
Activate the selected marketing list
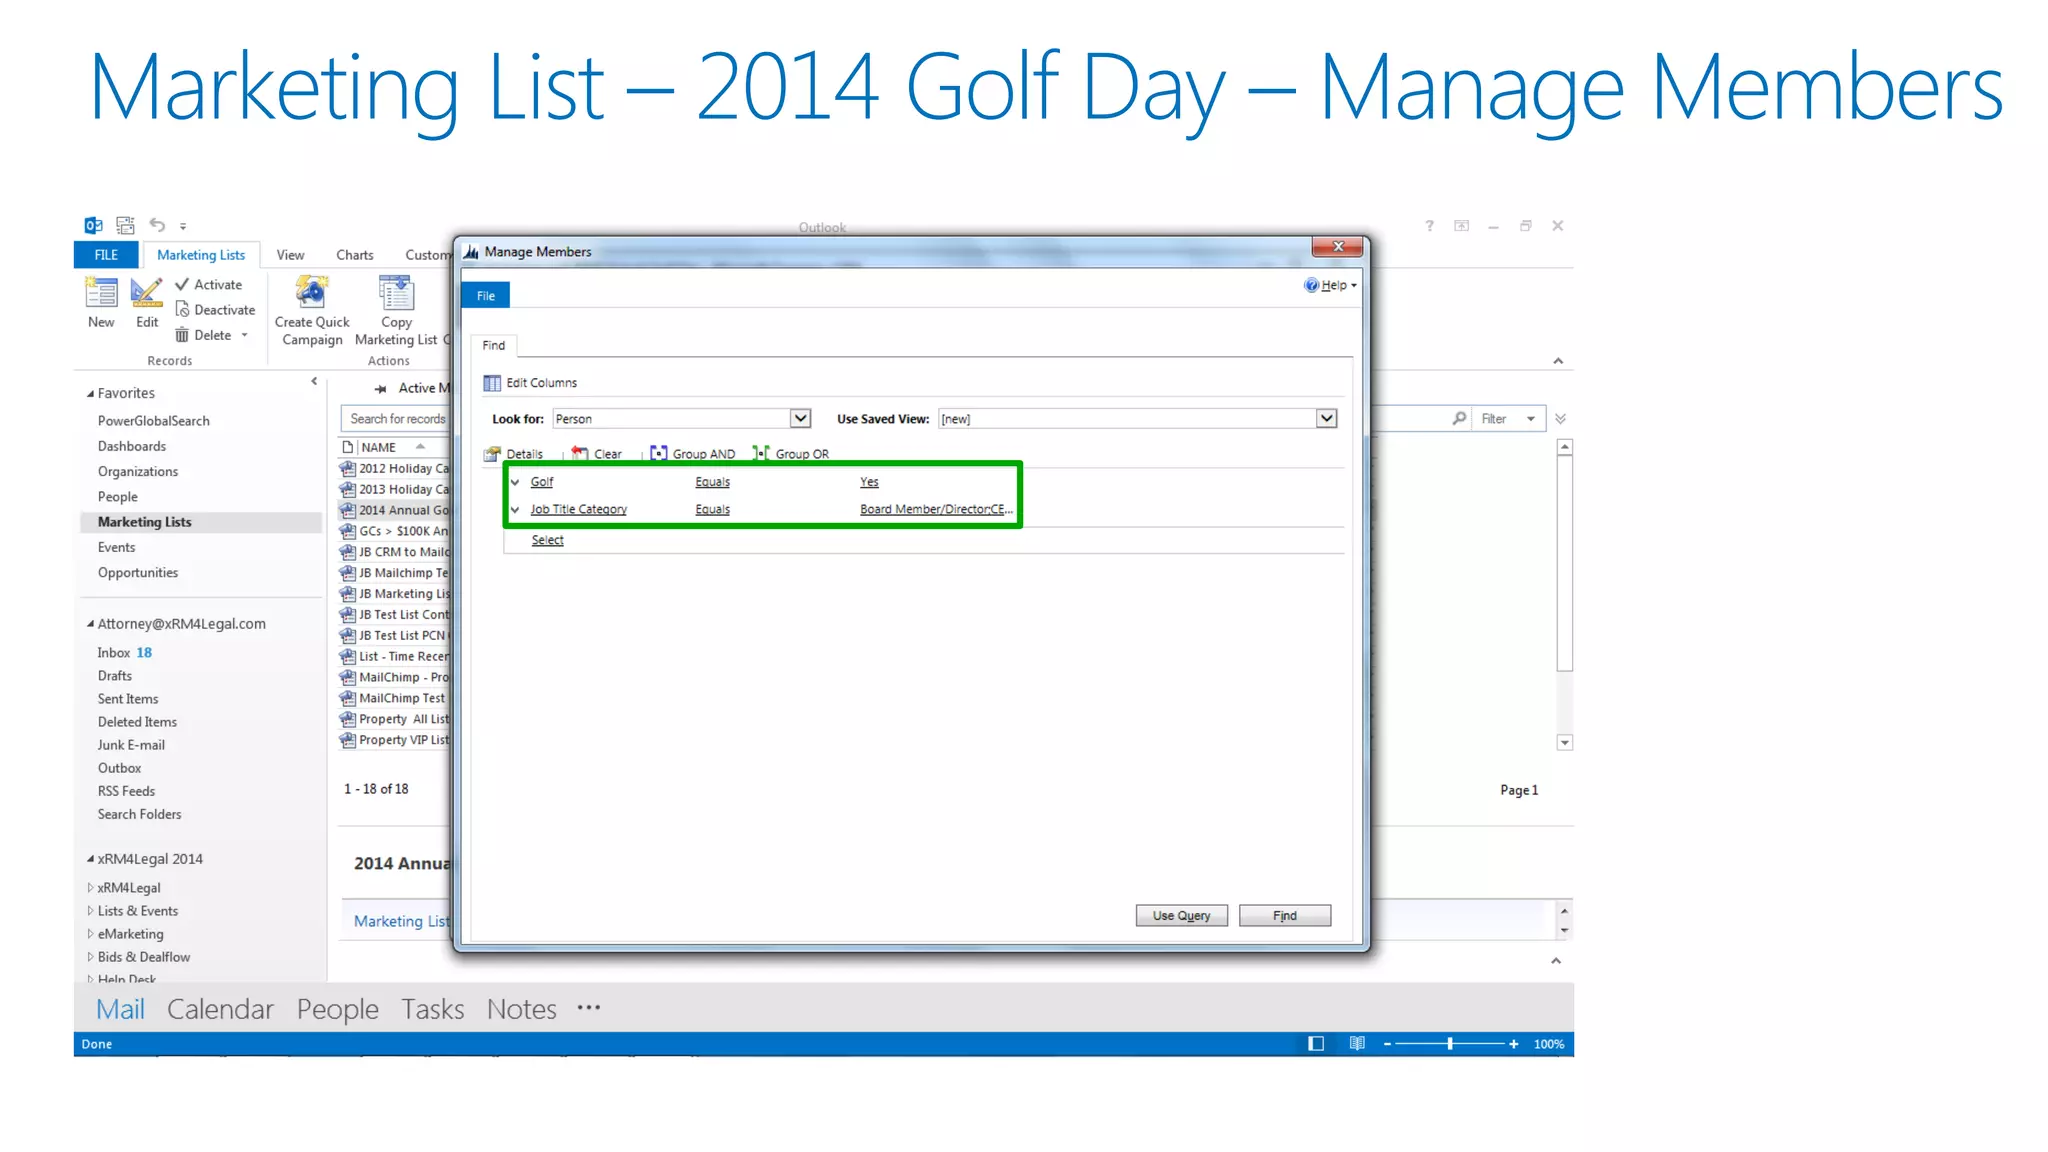(x=208, y=285)
